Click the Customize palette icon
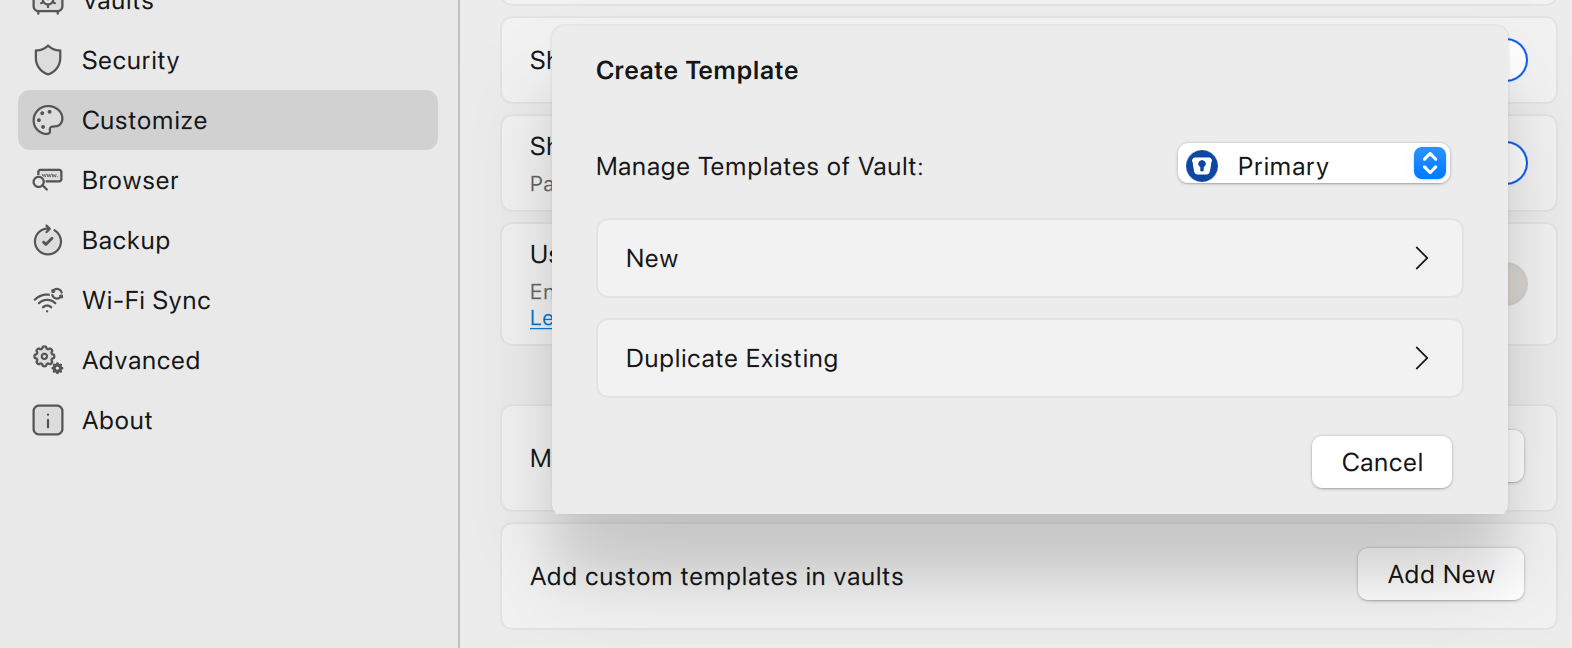 48,120
